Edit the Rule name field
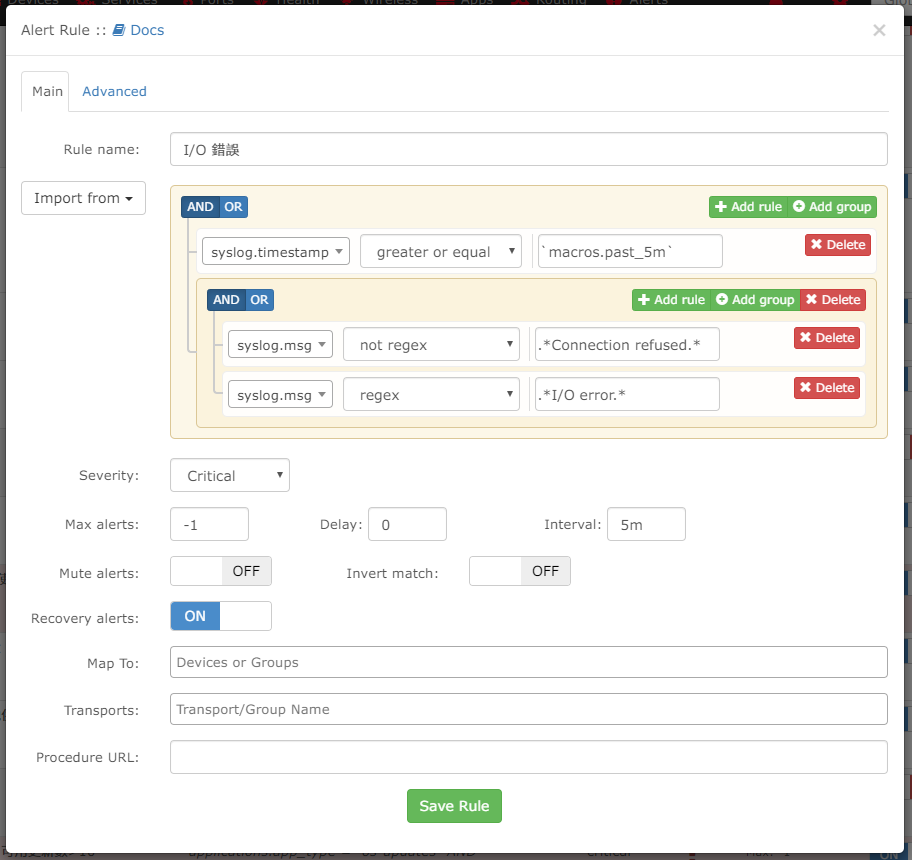Image resolution: width=912 pixels, height=860 pixels. 528,149
